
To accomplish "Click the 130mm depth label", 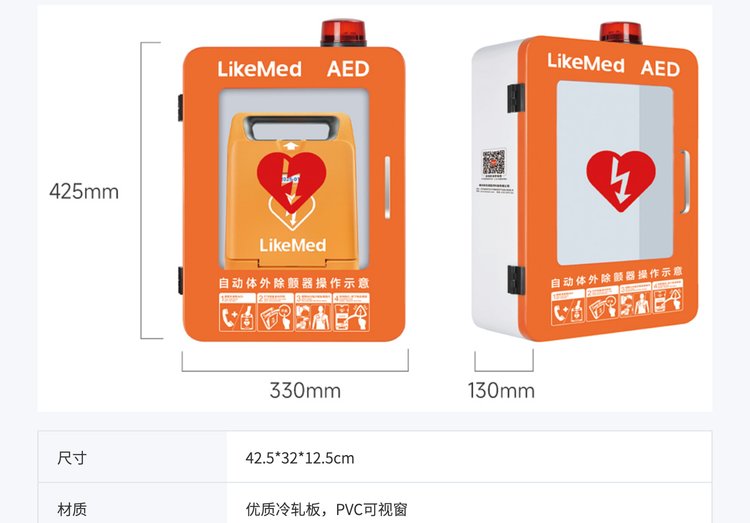I will click(x=501, y=390).
